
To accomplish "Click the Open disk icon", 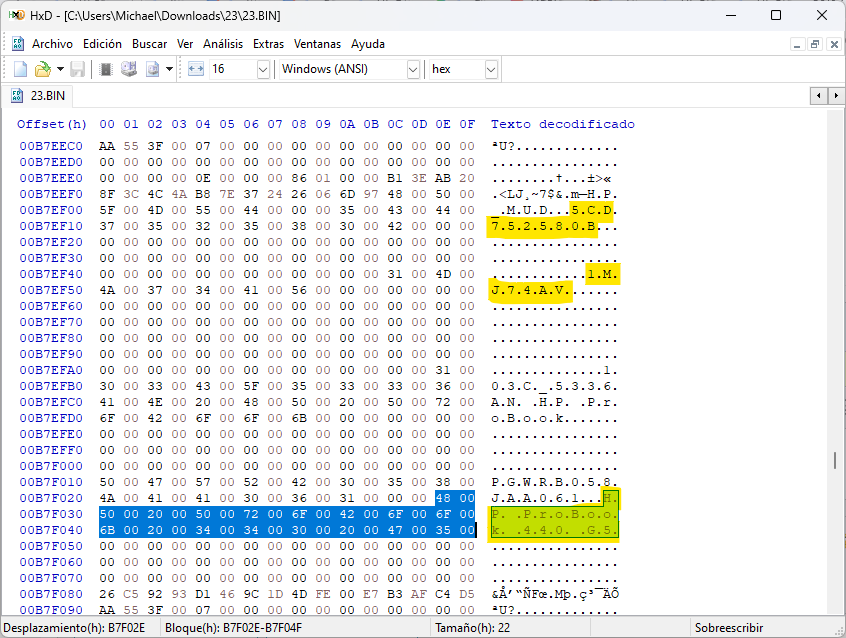I will pos(129,69).
